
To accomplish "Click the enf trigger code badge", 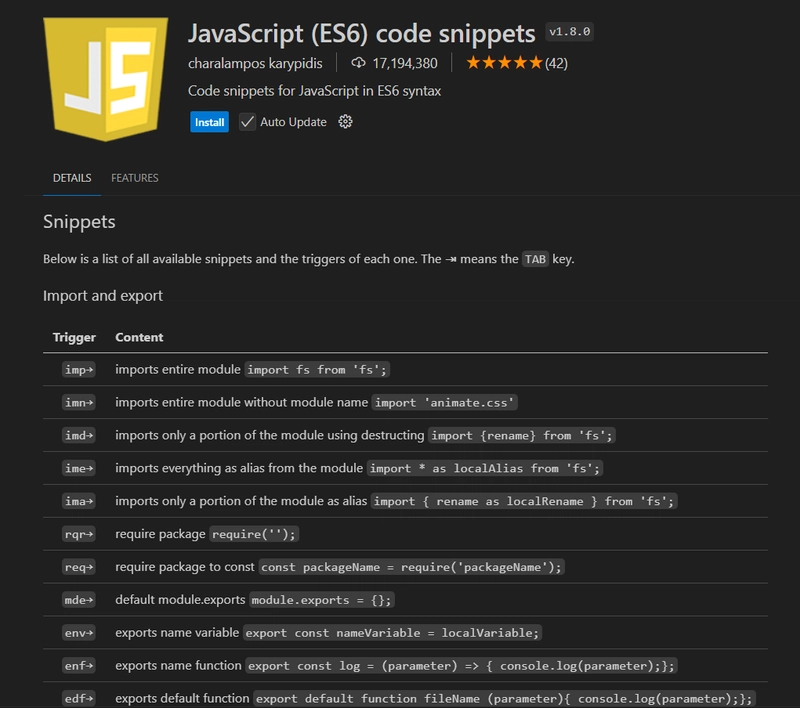I will (79, 666).
